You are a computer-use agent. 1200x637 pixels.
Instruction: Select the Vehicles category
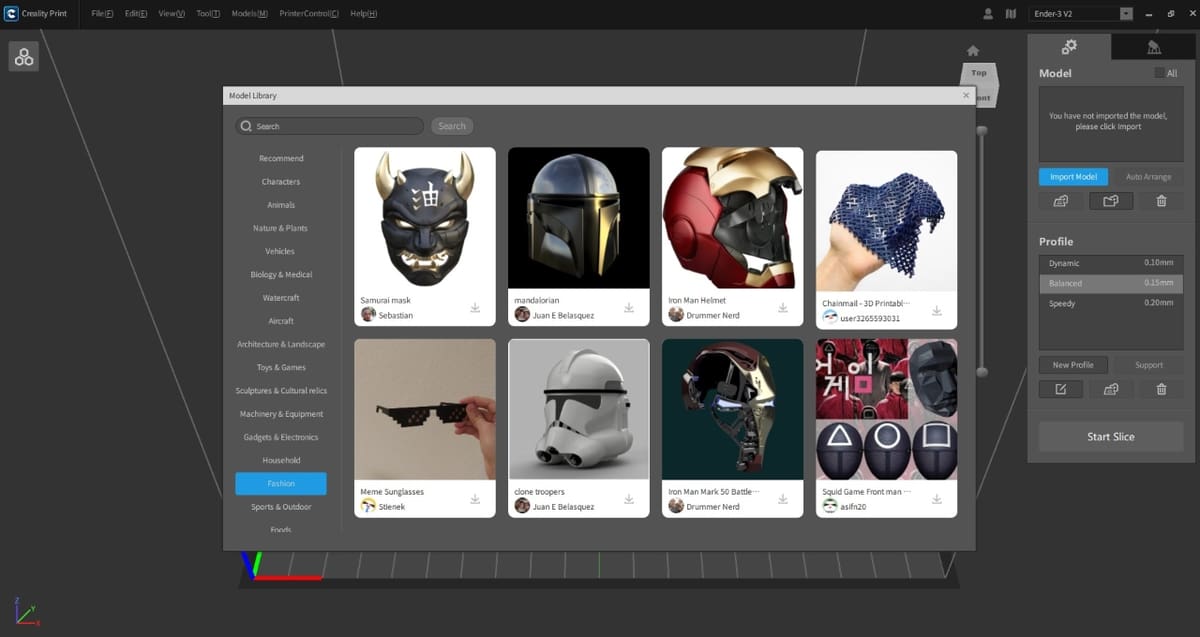281,251
